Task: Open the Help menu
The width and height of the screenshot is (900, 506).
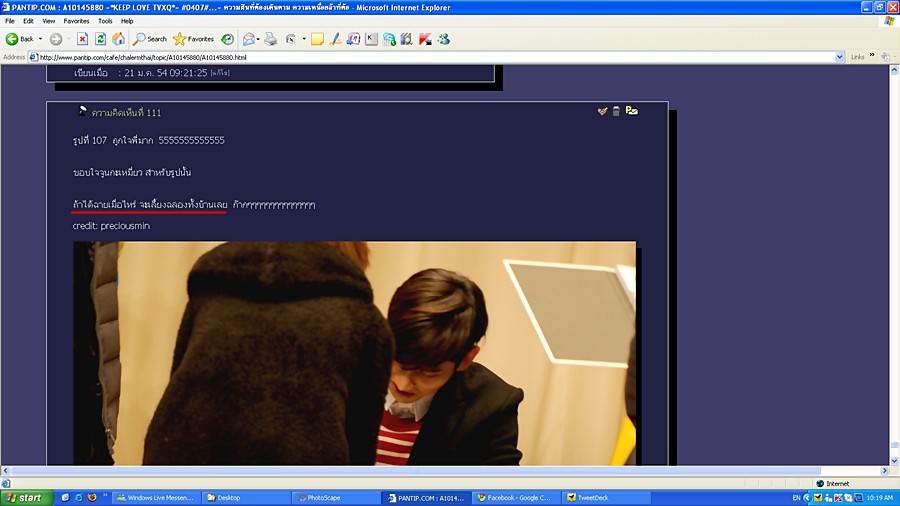Action: coord(127,21)
